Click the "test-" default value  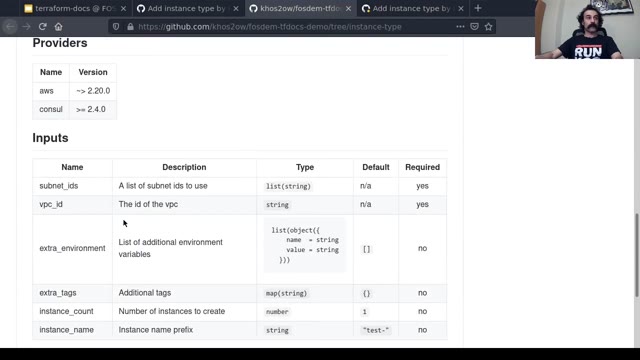[x=376, y=330]
